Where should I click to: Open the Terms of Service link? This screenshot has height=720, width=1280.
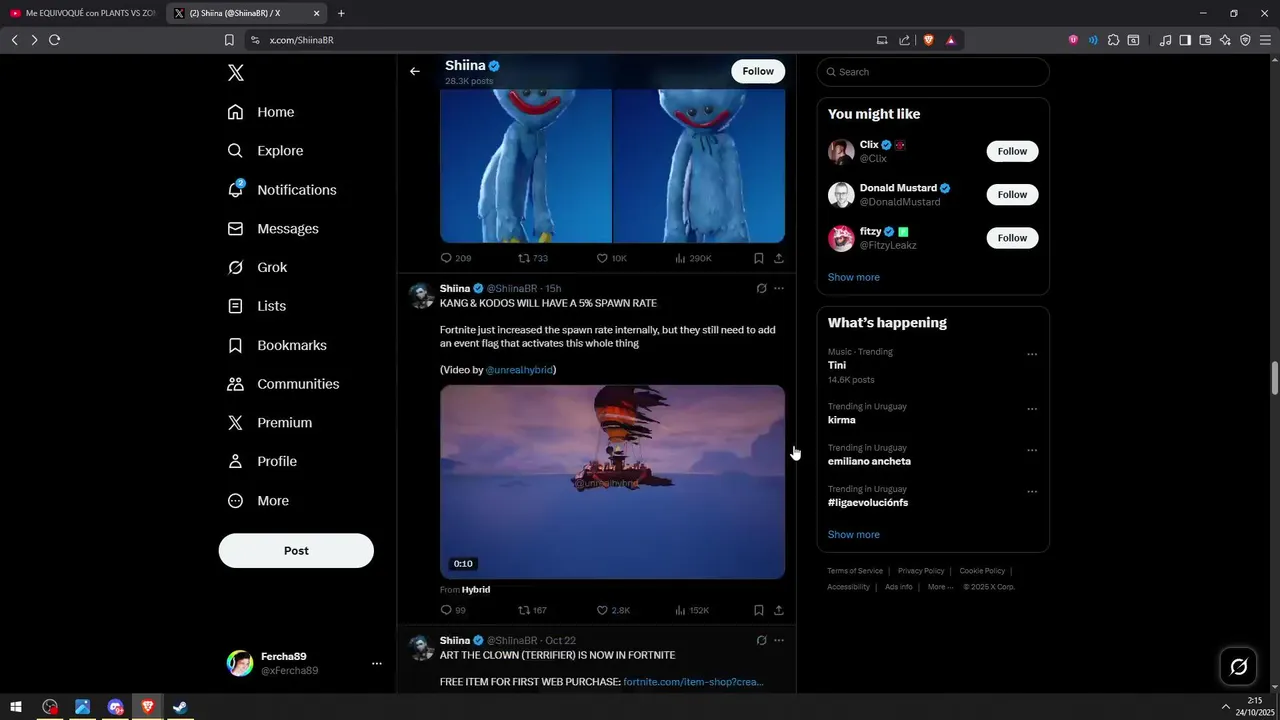(855, 571)
